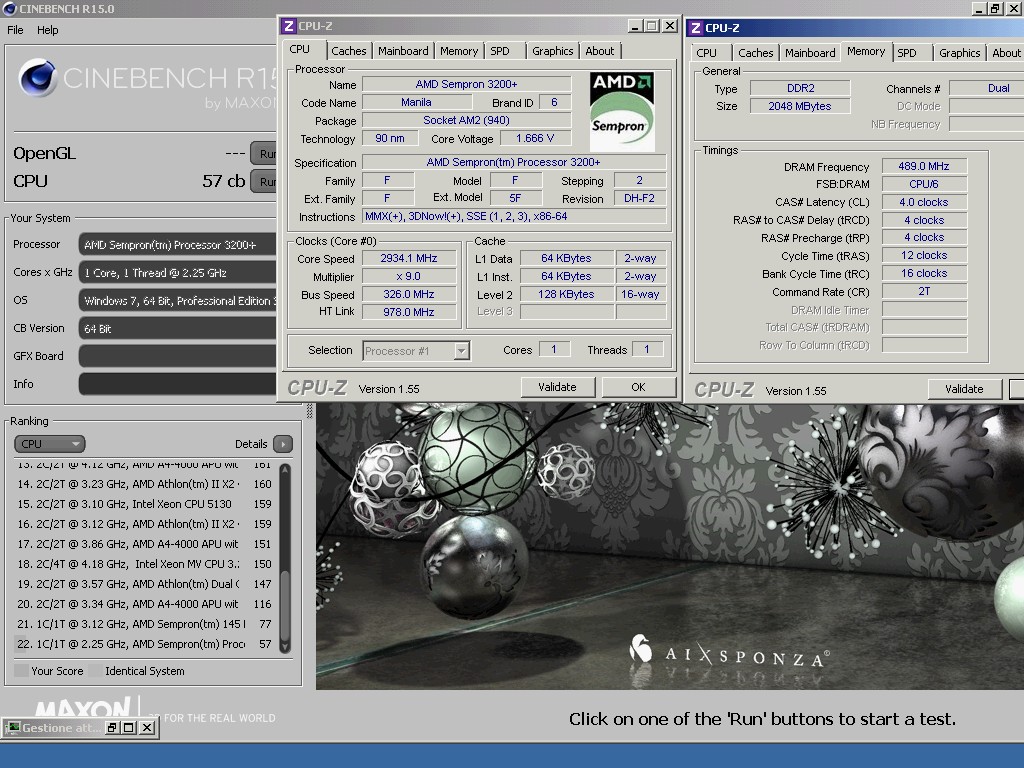Click the CPU-Z title bar icon in first window

point(289,26)
